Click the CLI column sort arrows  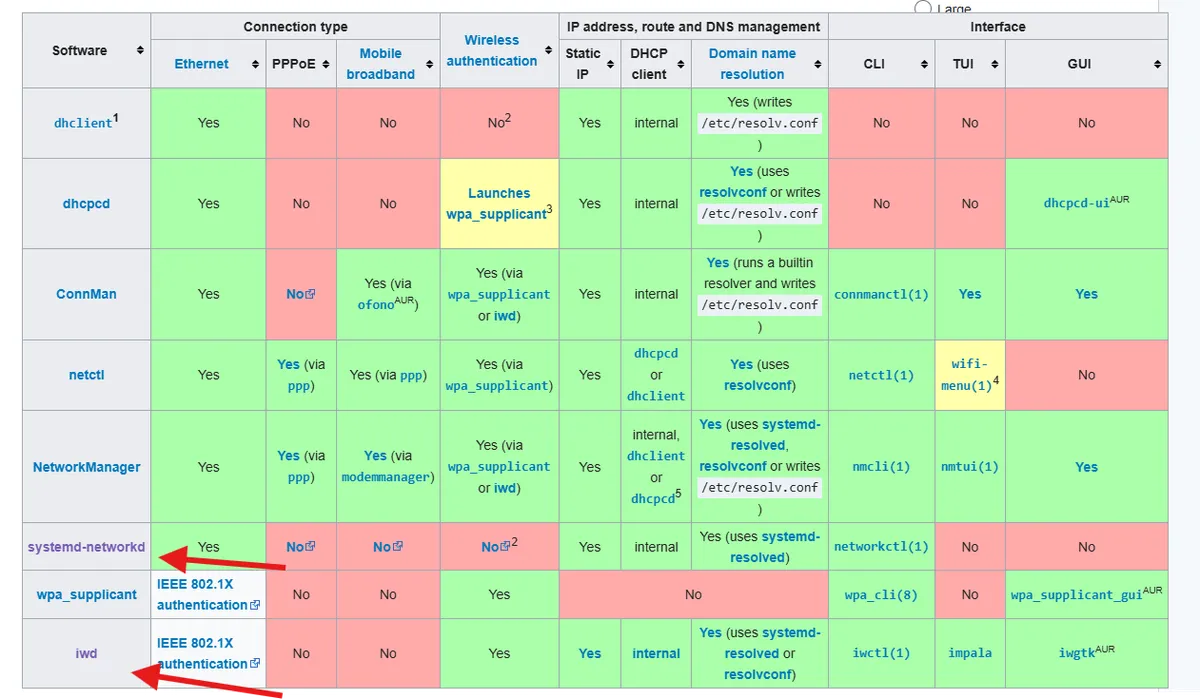pos(924,64)
